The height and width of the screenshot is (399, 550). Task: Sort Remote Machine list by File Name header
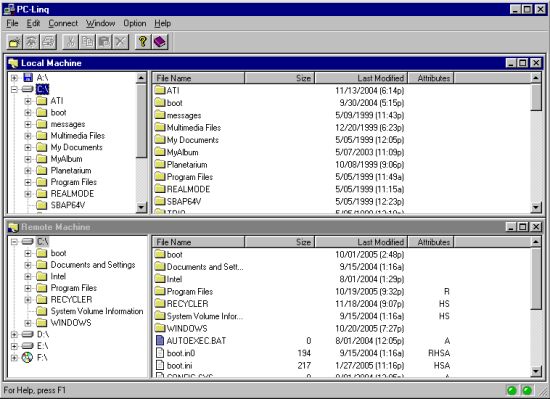click(x=199, y=242)
